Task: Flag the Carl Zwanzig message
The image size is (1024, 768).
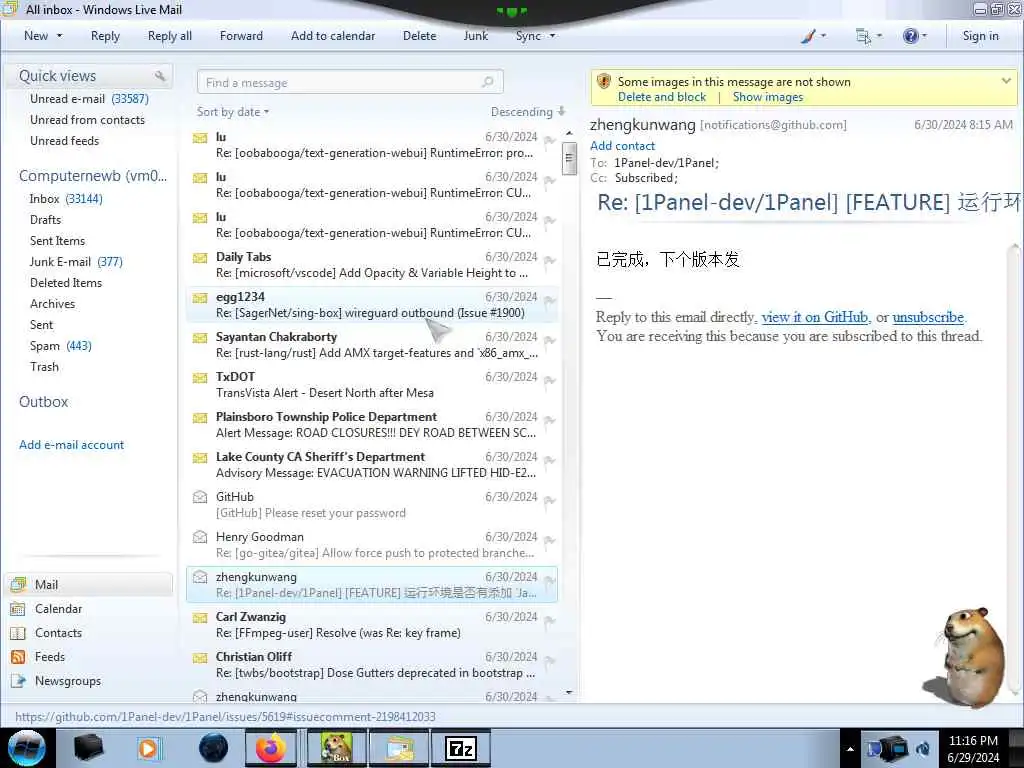Action: (x=550, y=620)
